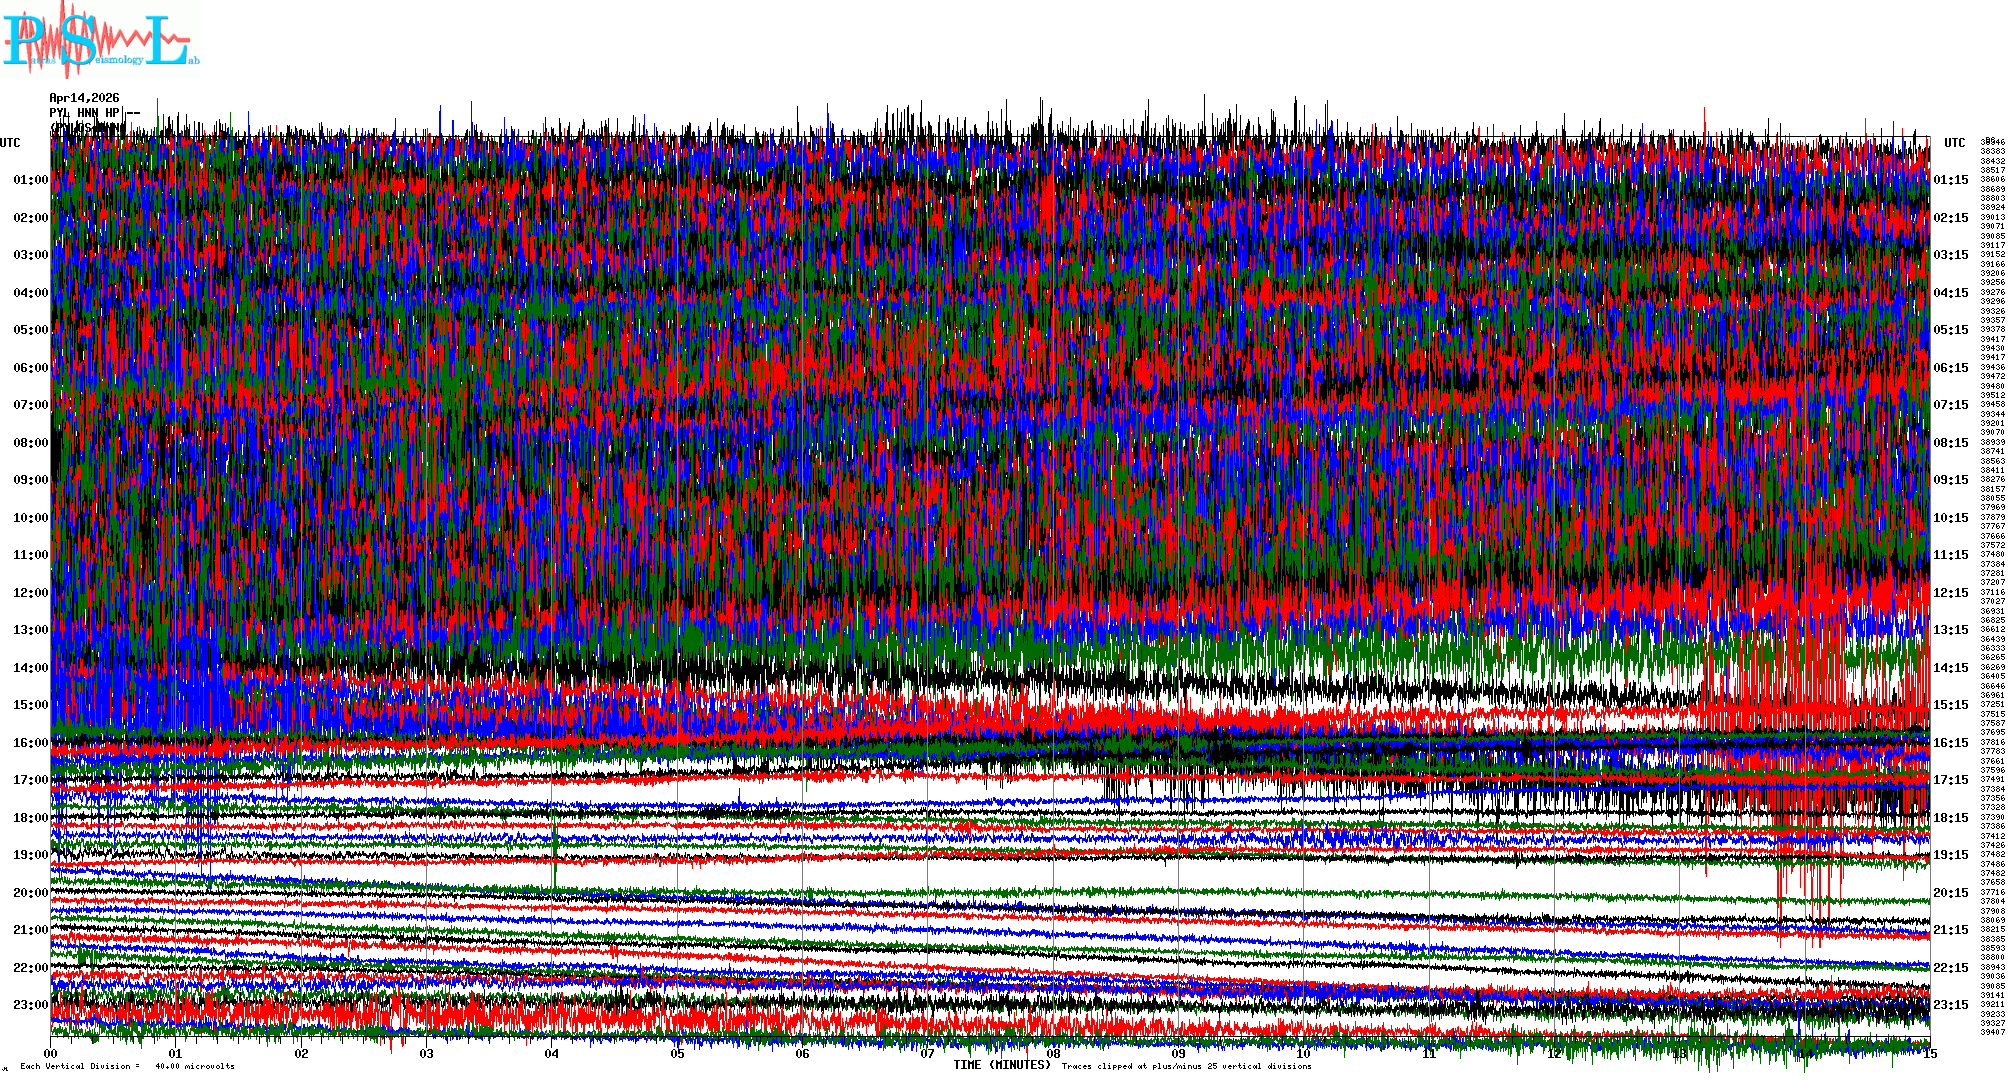
Task: Click the right UTC axis header
Action: click(1954, 143)
